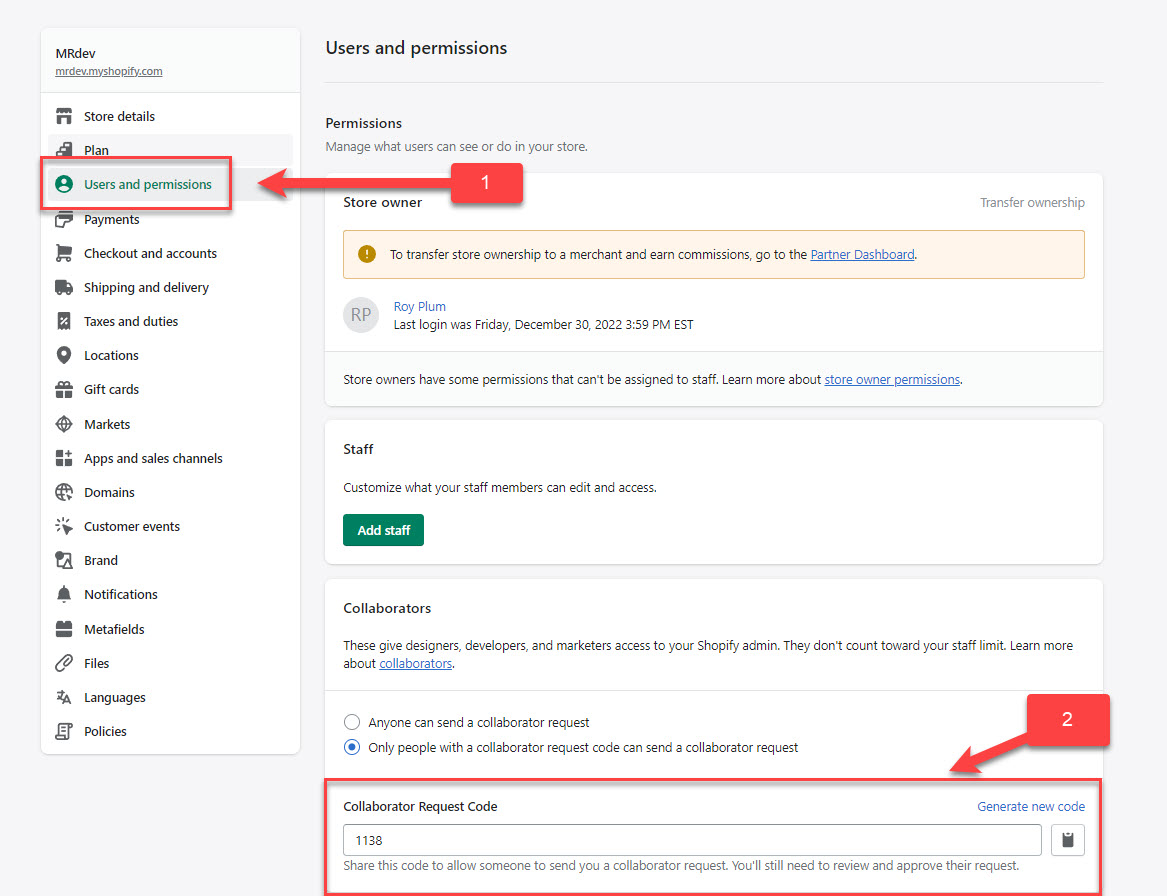The image size is (1167, 896).
Task: Select the Markets globe icon
Action: [x=62, y=423]
